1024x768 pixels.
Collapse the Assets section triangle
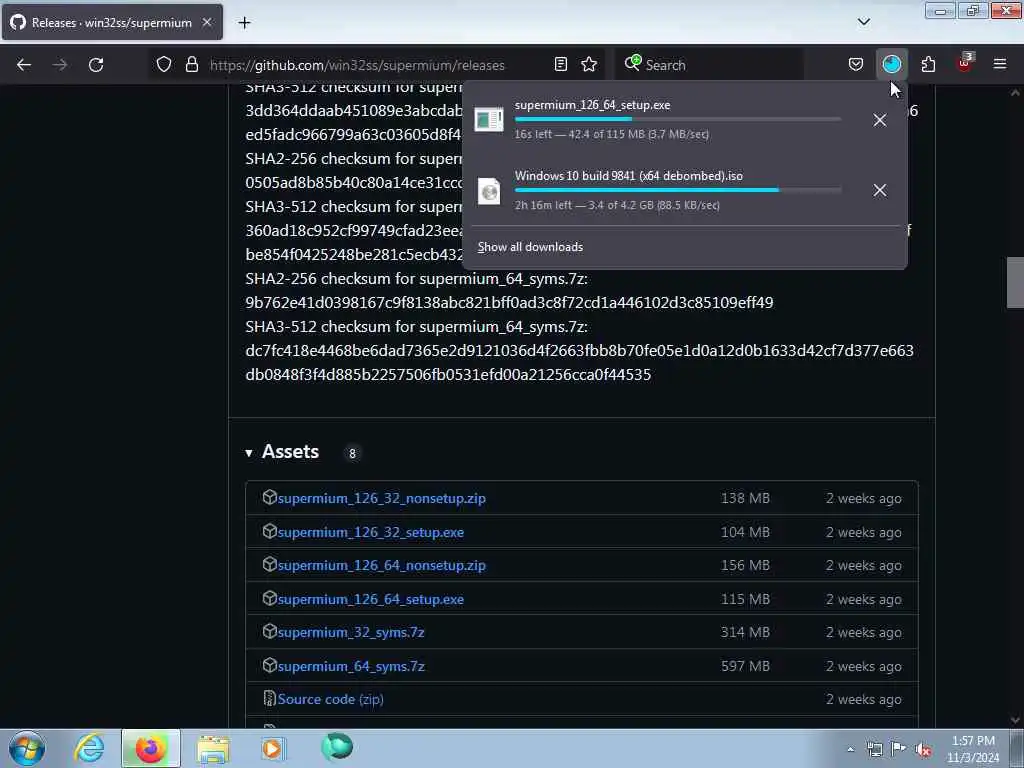[249, 453]
